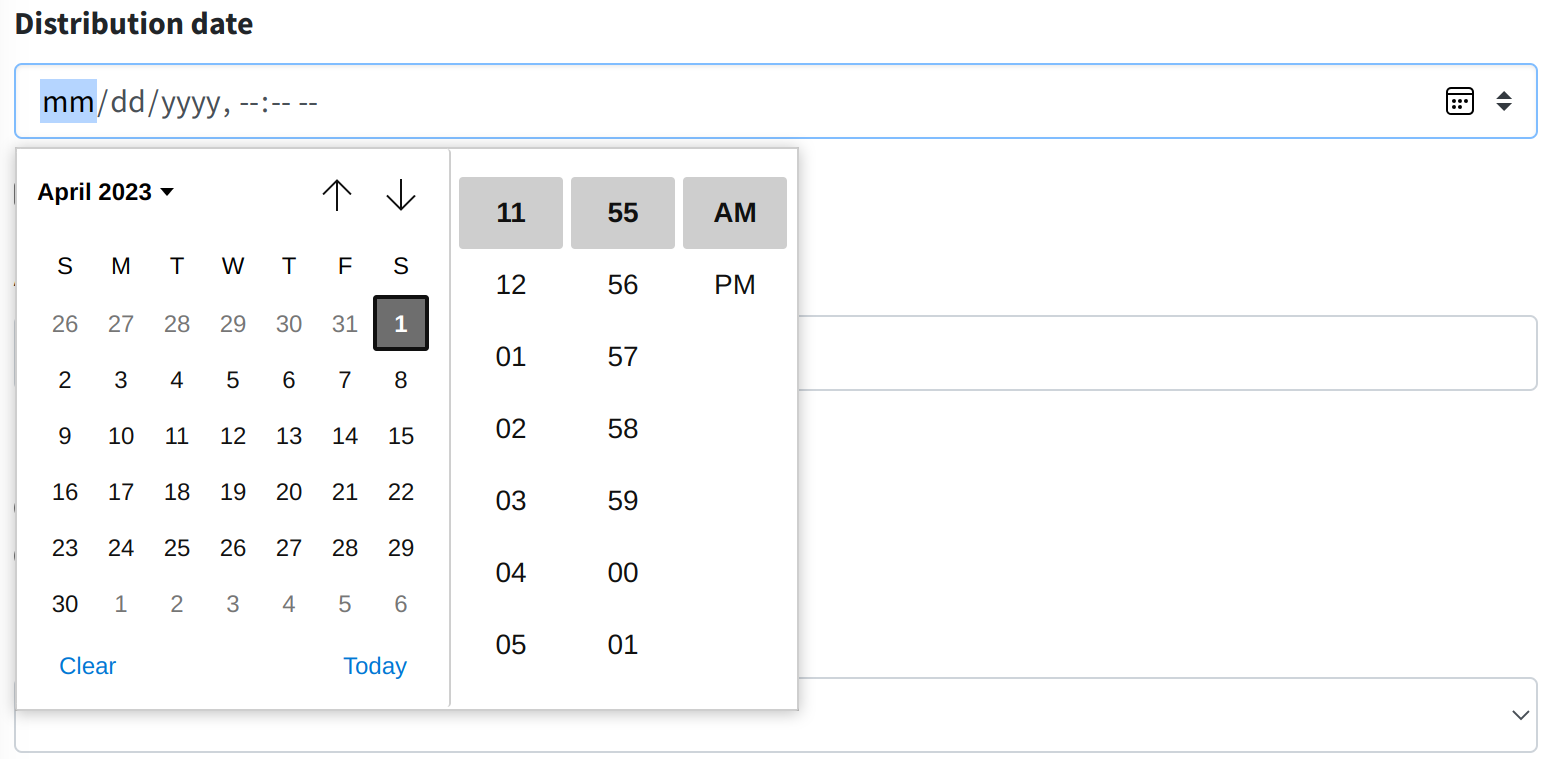Select April 1 in the calendar
The width and height of the screenshot is (1558, 759).
click(x=401, y=323)
